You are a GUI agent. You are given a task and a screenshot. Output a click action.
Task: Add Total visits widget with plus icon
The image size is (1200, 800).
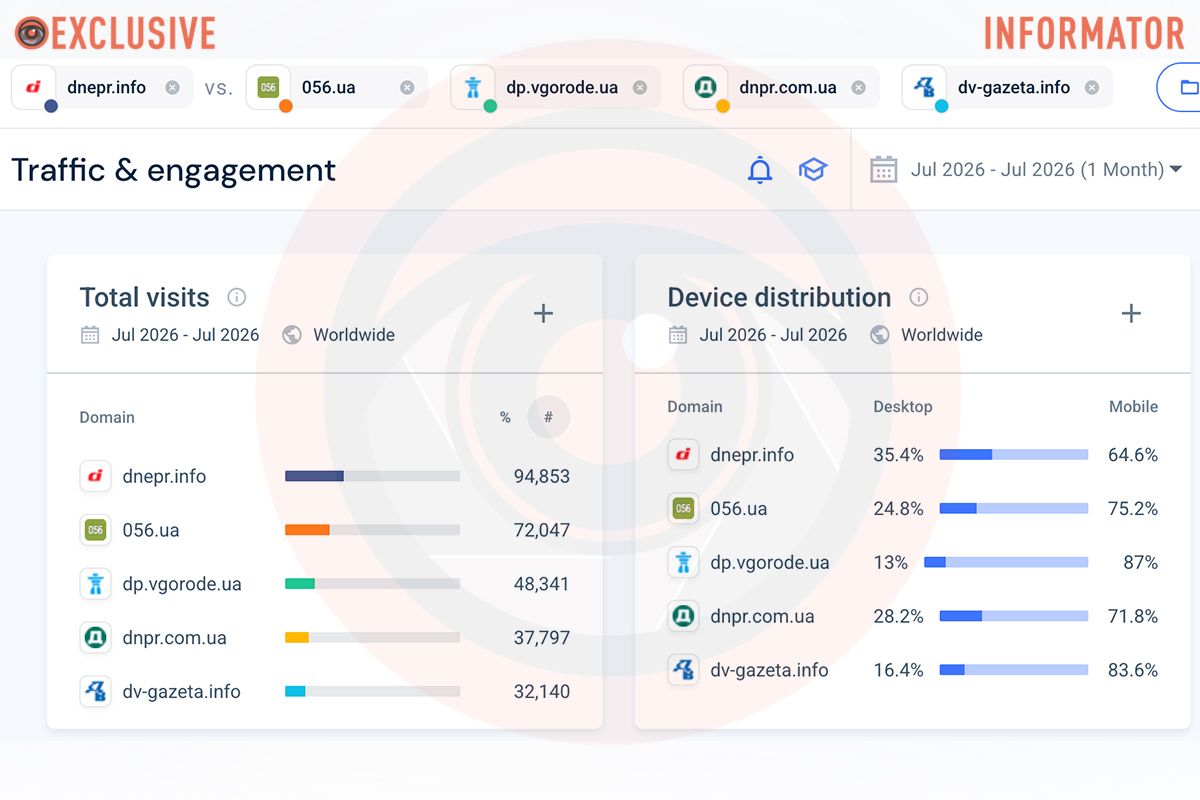point(543,314)
